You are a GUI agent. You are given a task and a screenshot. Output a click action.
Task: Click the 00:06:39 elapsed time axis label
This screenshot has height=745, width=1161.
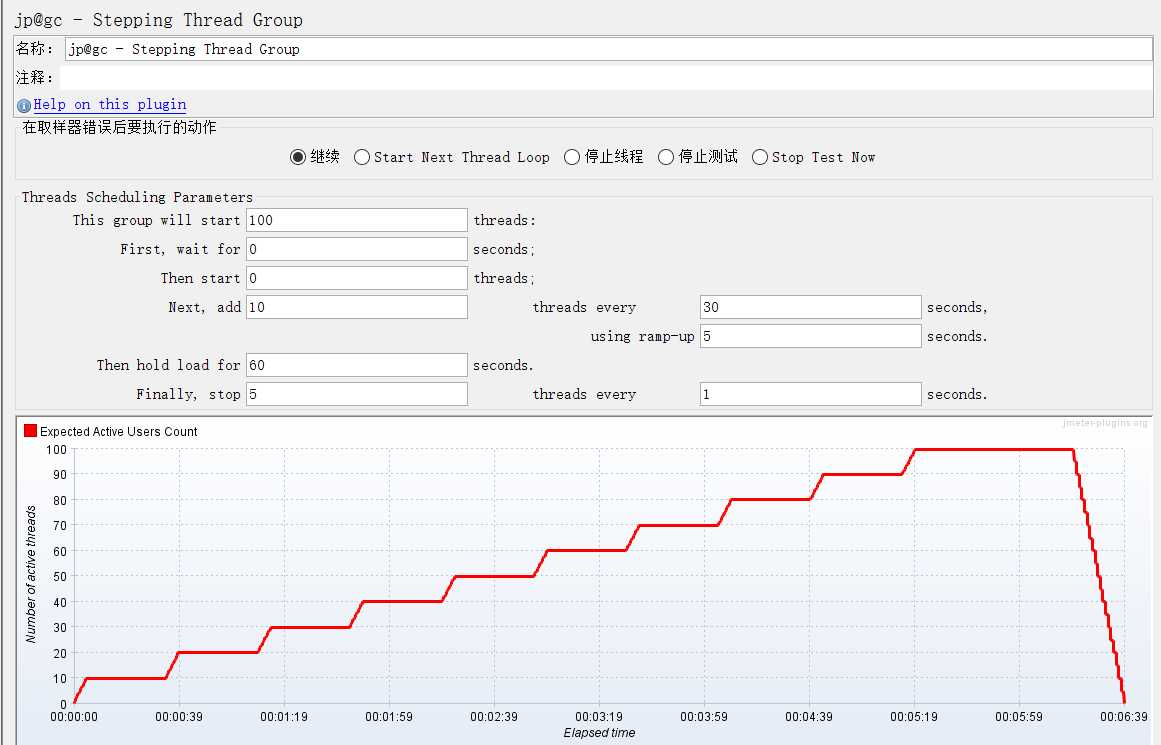(1123, 717)
